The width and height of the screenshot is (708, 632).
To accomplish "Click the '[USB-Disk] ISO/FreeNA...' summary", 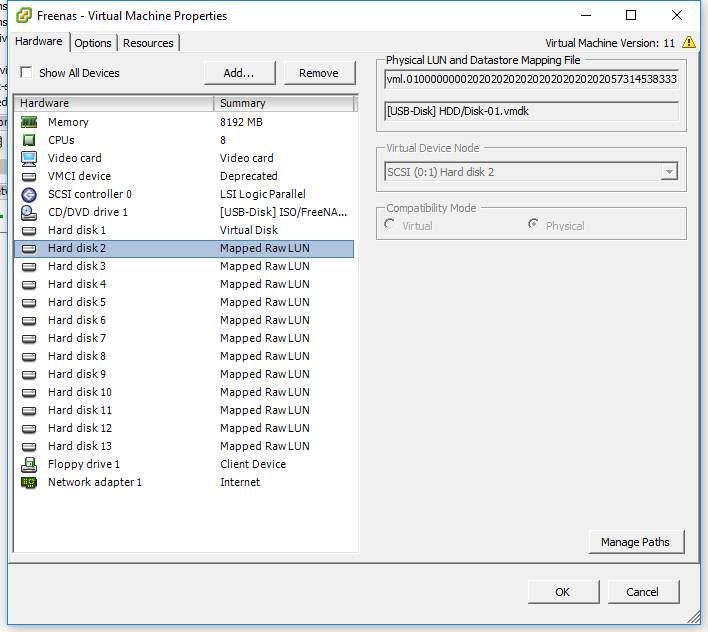I will pyautogui.click(x=284, y=213).
